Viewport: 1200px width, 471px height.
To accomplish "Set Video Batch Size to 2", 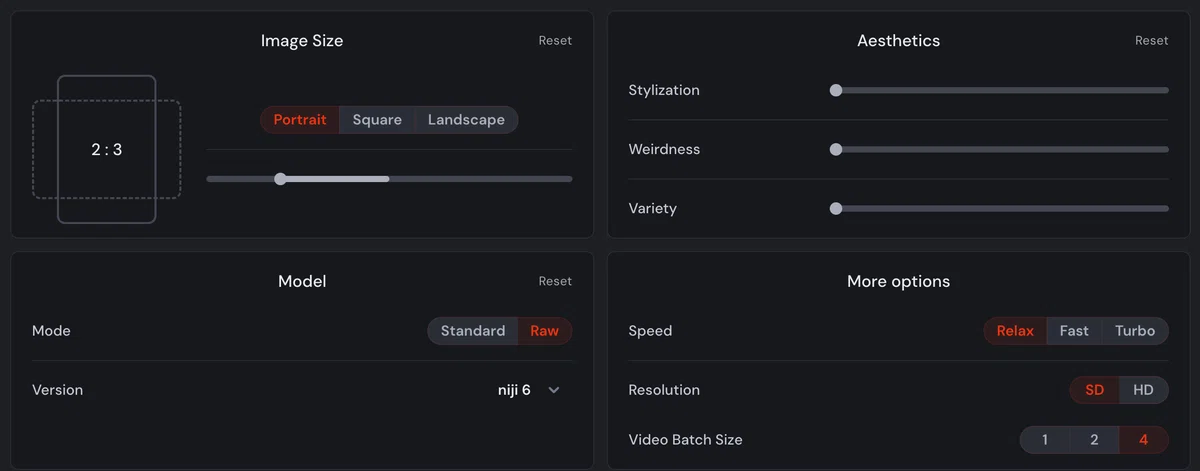I will pos(1094,440).
